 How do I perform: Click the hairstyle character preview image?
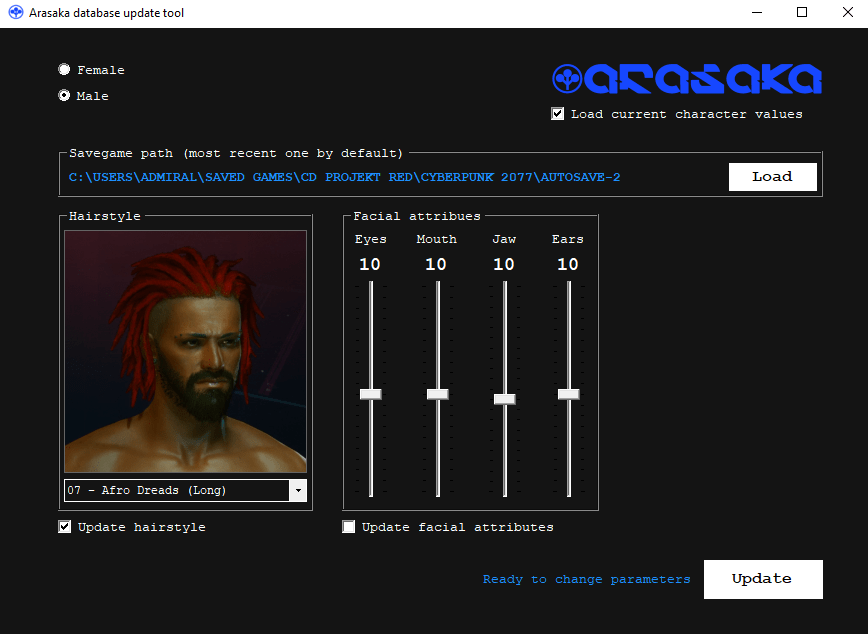click(186, 351)
